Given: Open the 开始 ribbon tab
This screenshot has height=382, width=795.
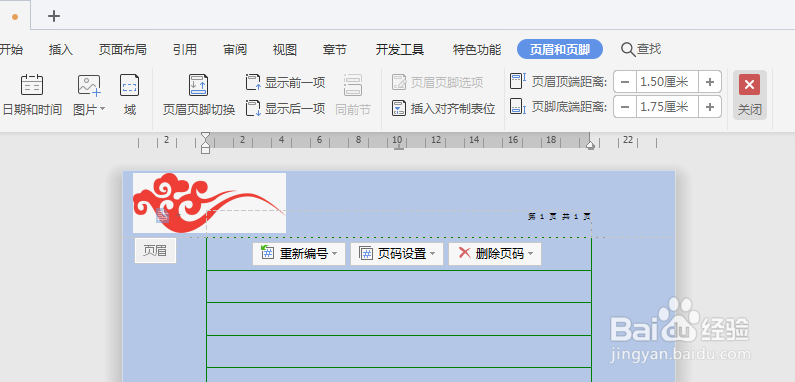Looking at the screenshot, I should pos(11,50).
